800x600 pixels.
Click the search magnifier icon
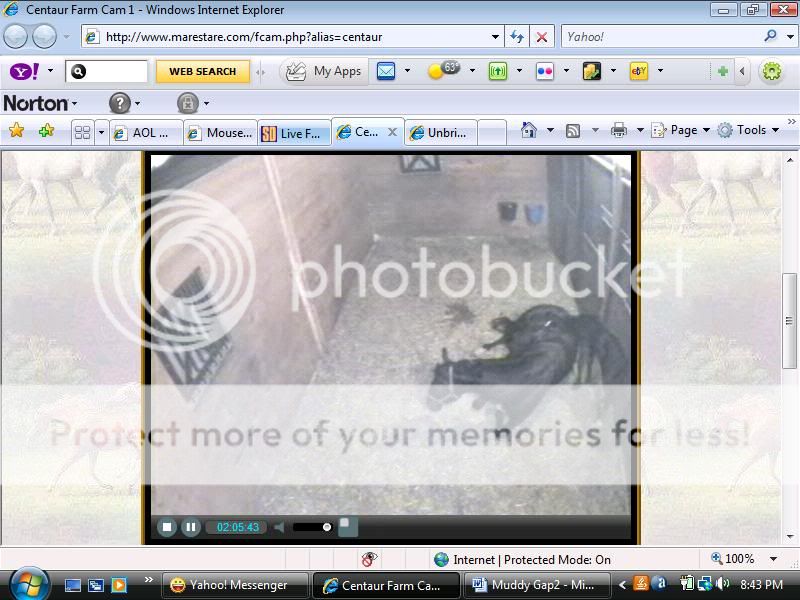[x=770, y=36]
